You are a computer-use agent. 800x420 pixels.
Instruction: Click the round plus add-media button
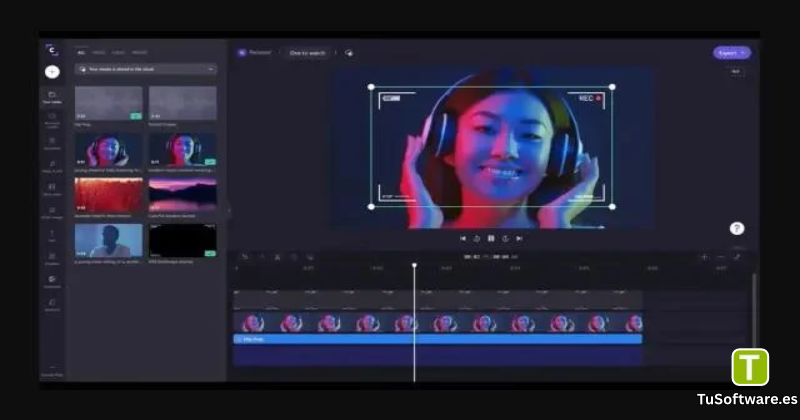click(52, 71)
